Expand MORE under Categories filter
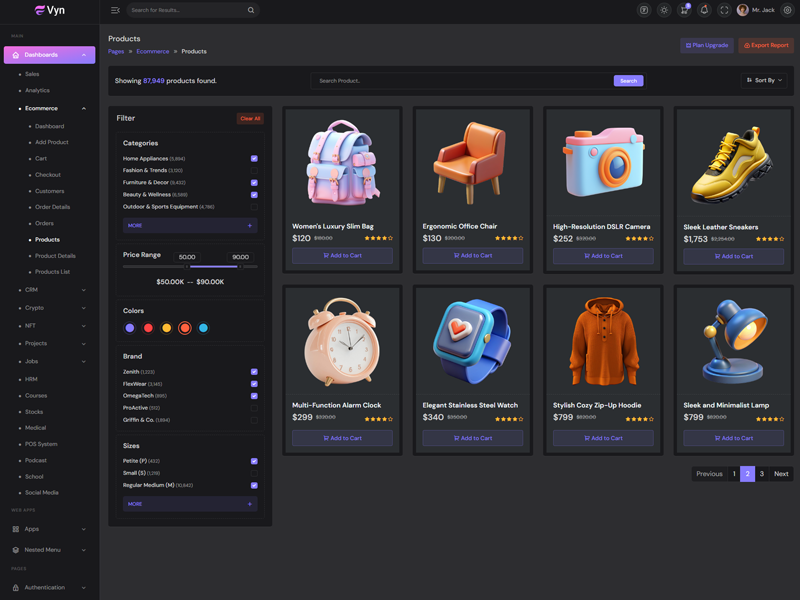Screen dimensions: 800x600 click(x=189, y=226)
